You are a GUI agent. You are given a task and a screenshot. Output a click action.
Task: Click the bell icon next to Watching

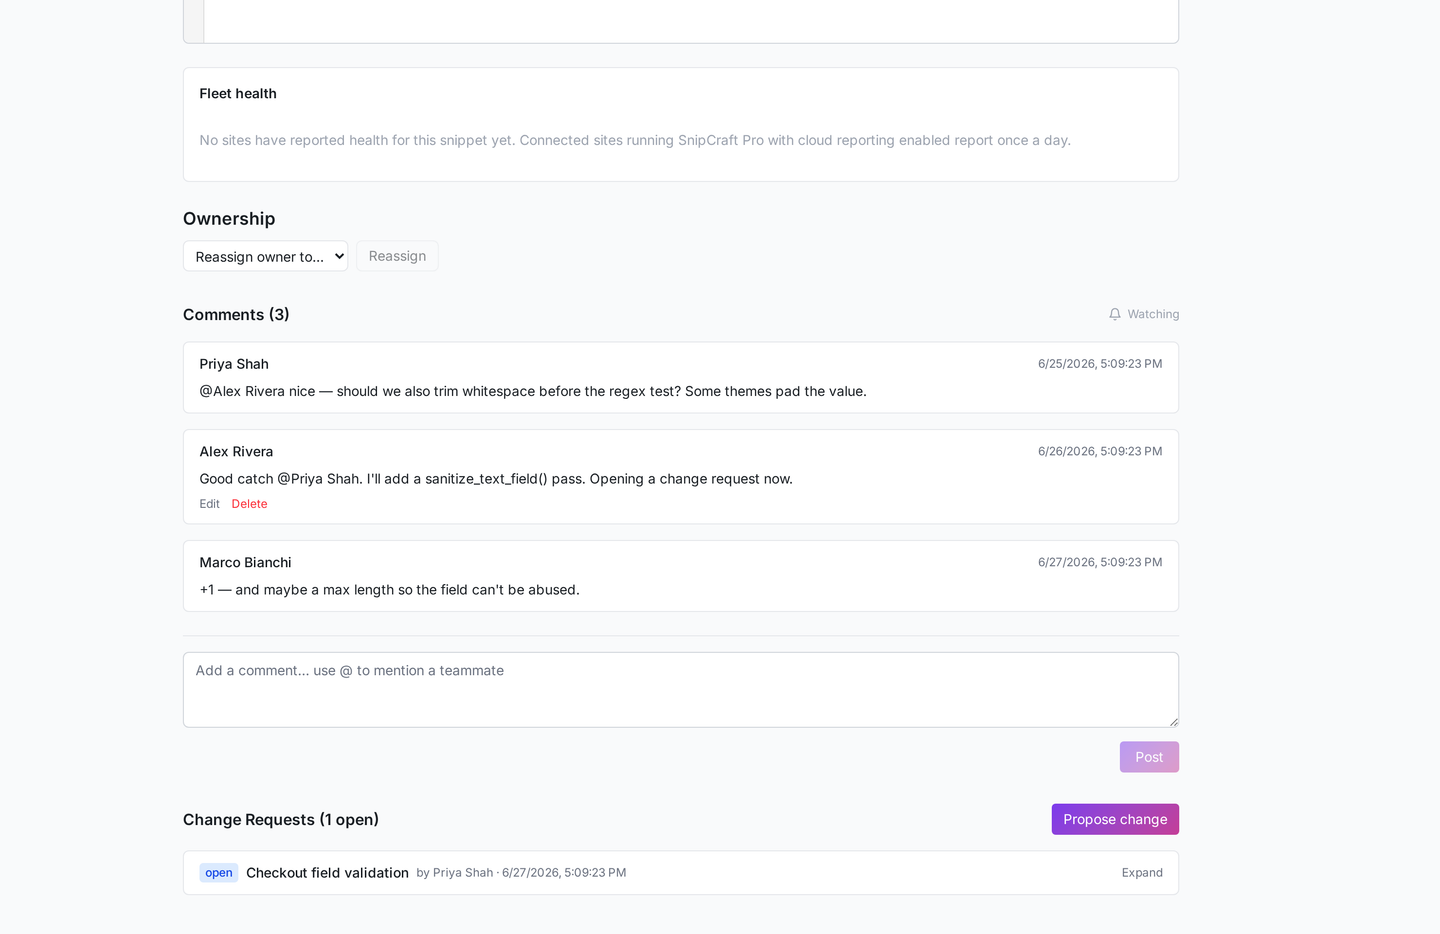point(1115,314)
